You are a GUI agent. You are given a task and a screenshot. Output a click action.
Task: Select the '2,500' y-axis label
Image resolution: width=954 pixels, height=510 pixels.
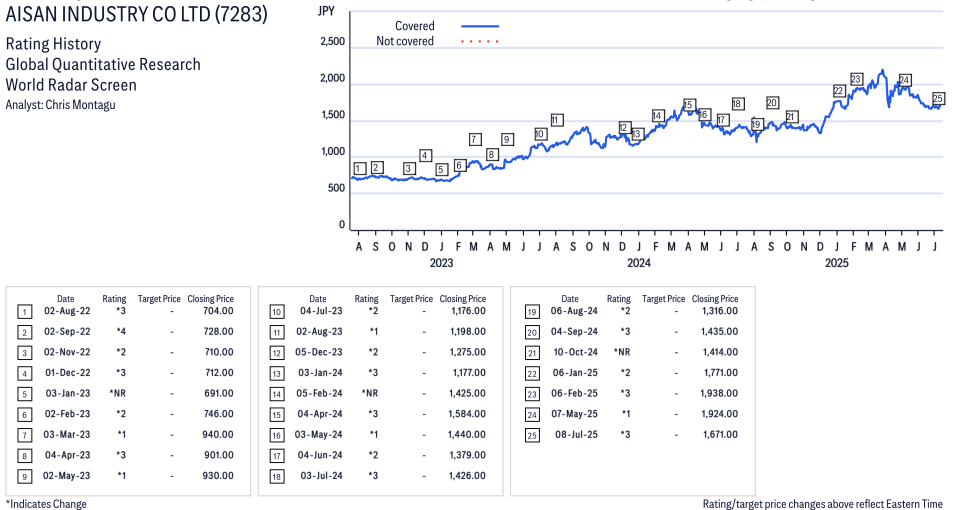333,41
